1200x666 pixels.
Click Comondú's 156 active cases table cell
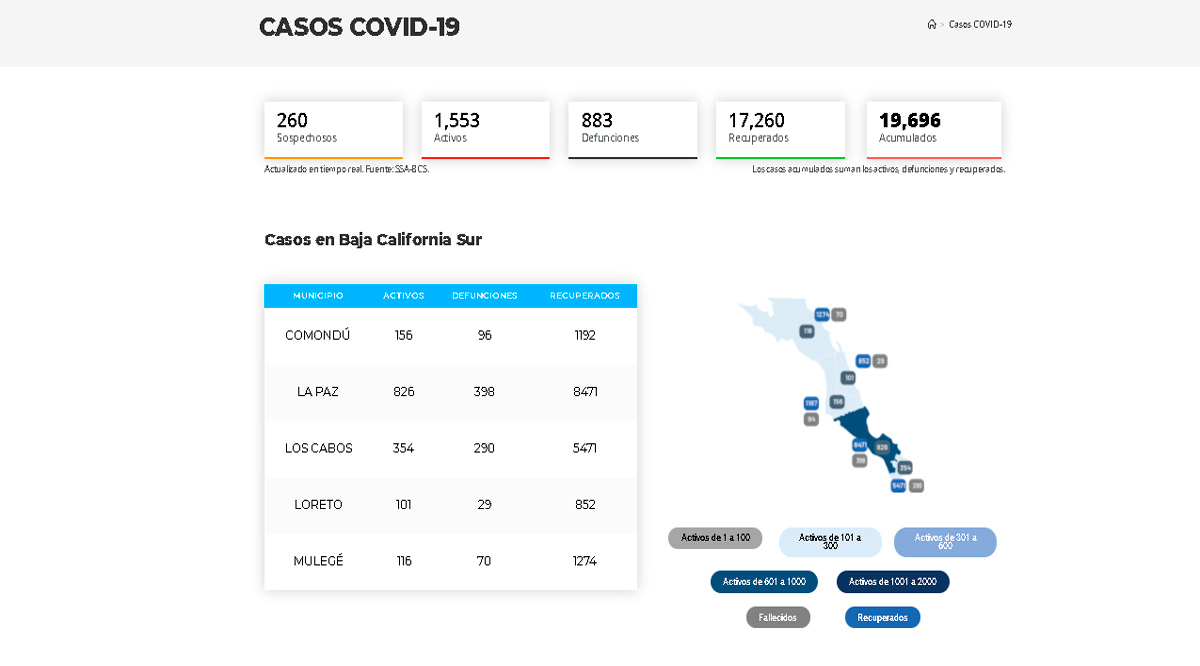coord(404,335)
